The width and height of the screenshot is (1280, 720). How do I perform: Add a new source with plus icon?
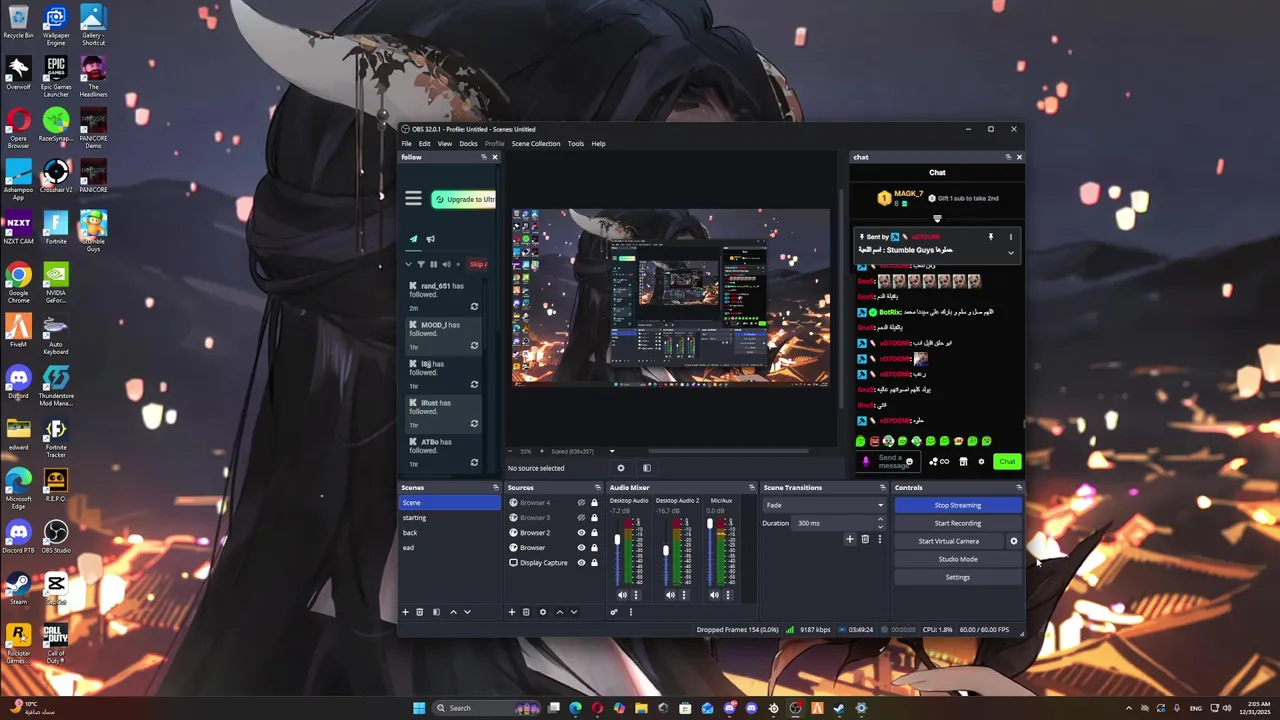click(x=512, y=612)
